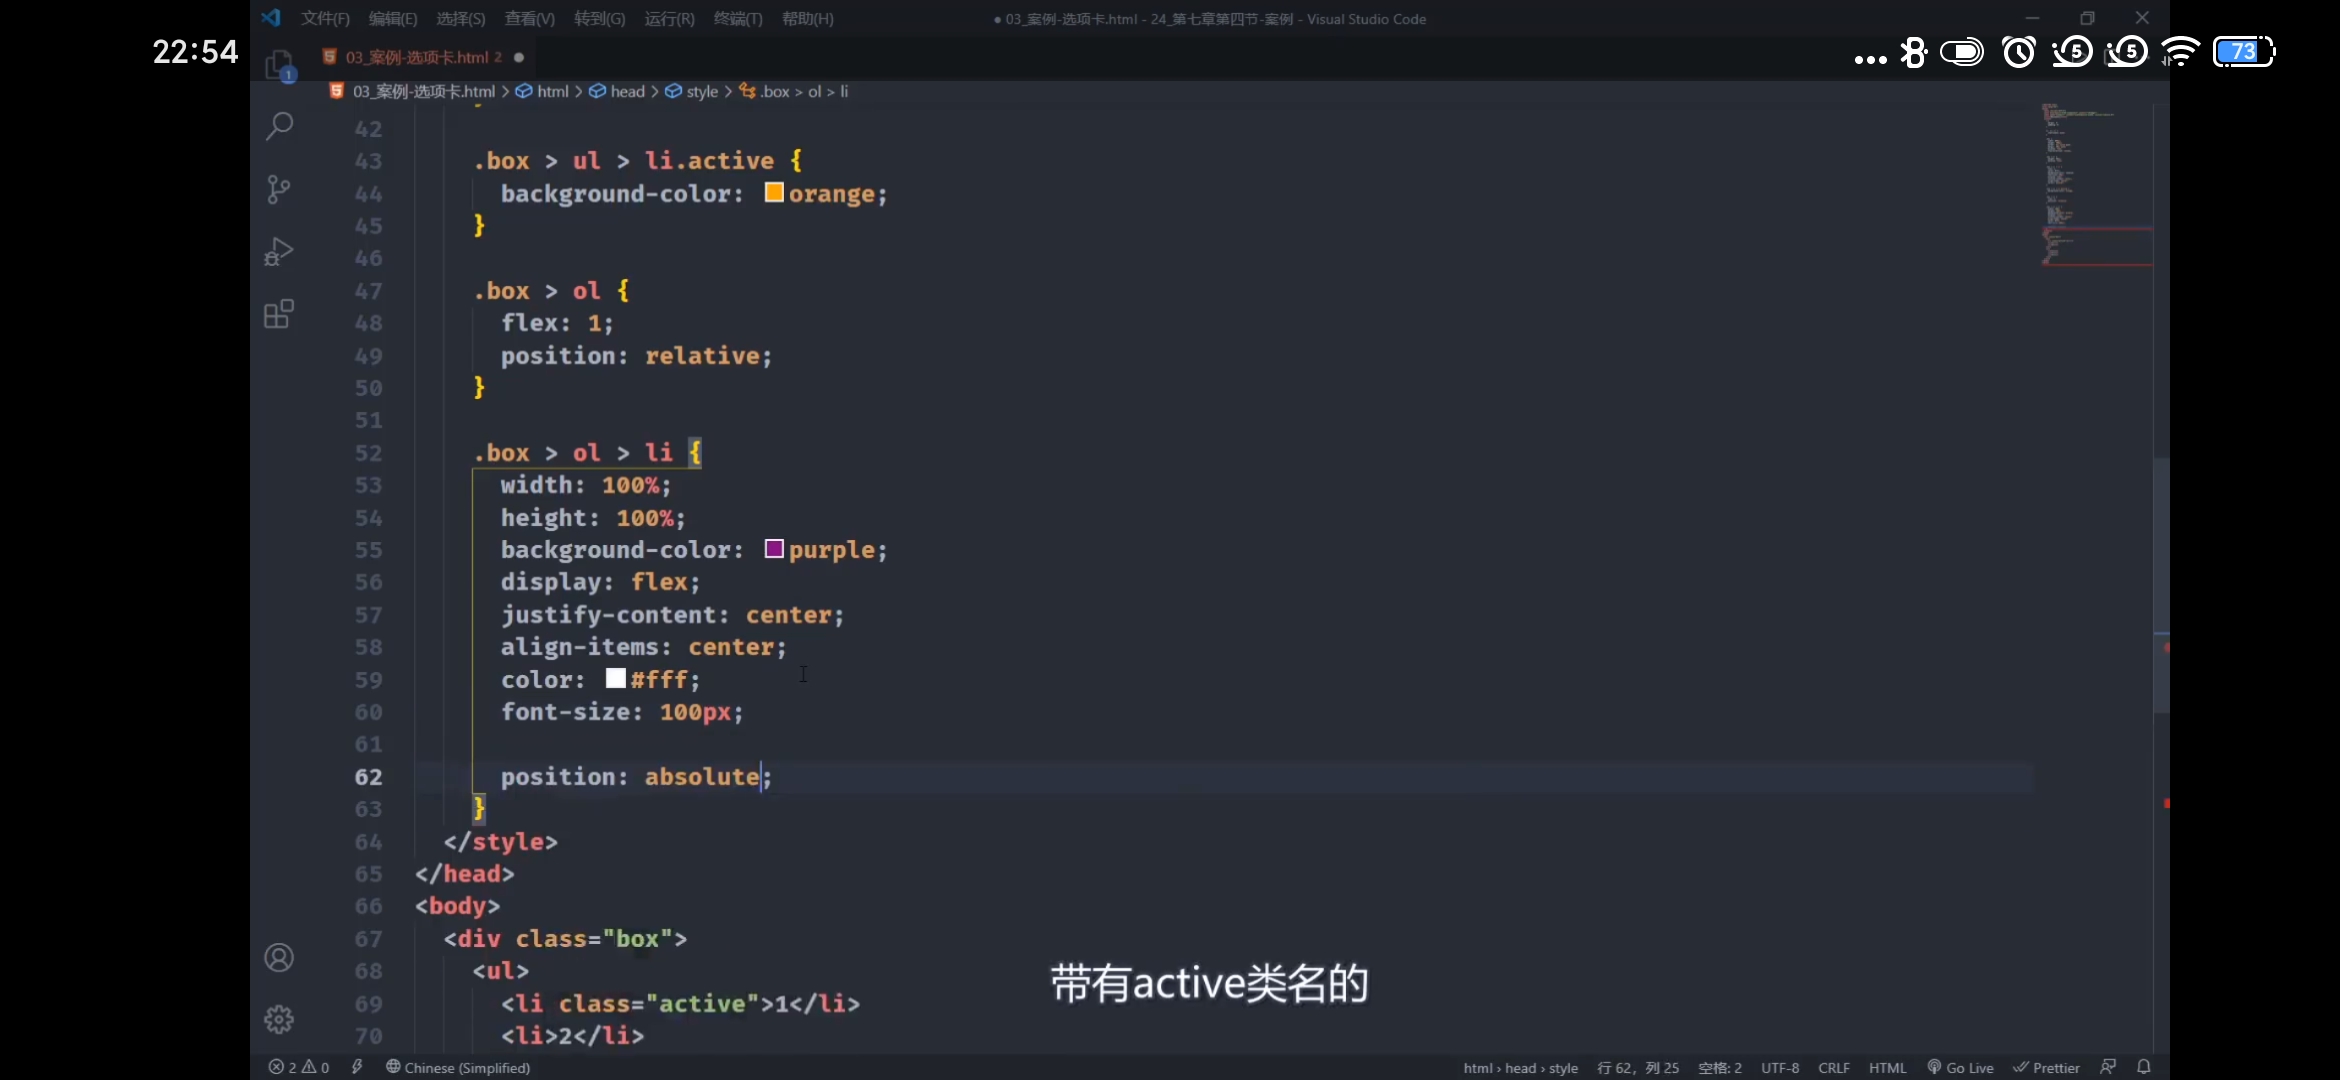Open the purple color swatch picker
Viewport: 2340px width, 1080px height.
774,549
